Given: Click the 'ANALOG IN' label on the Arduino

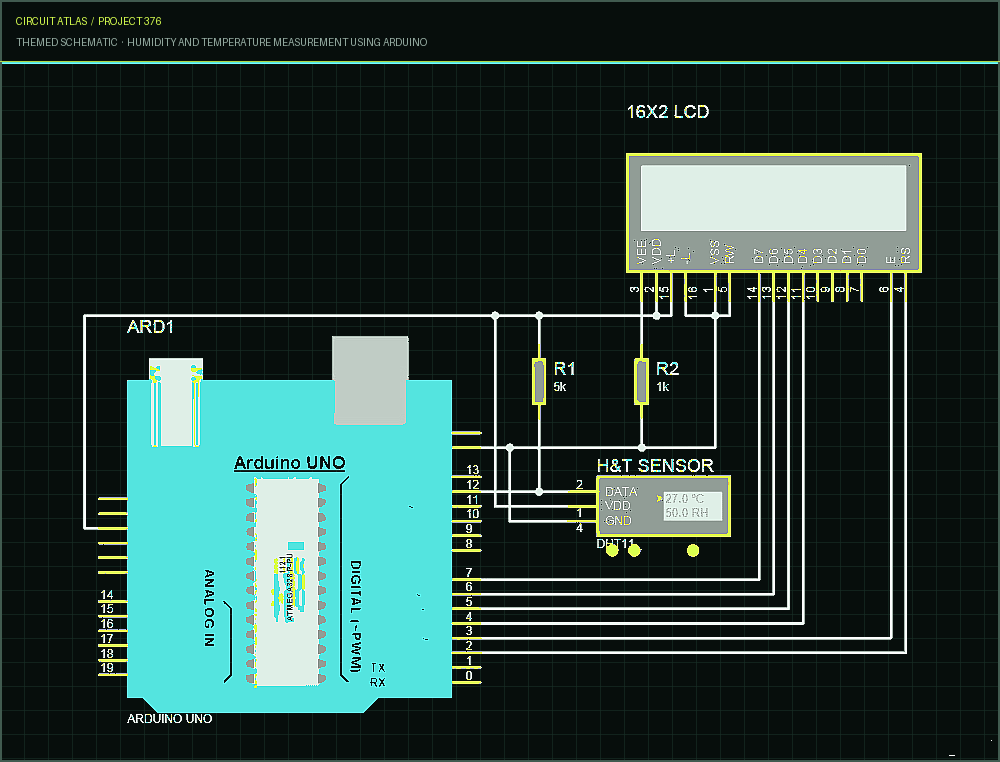Looking at the screenshot, I should [209, 608].
